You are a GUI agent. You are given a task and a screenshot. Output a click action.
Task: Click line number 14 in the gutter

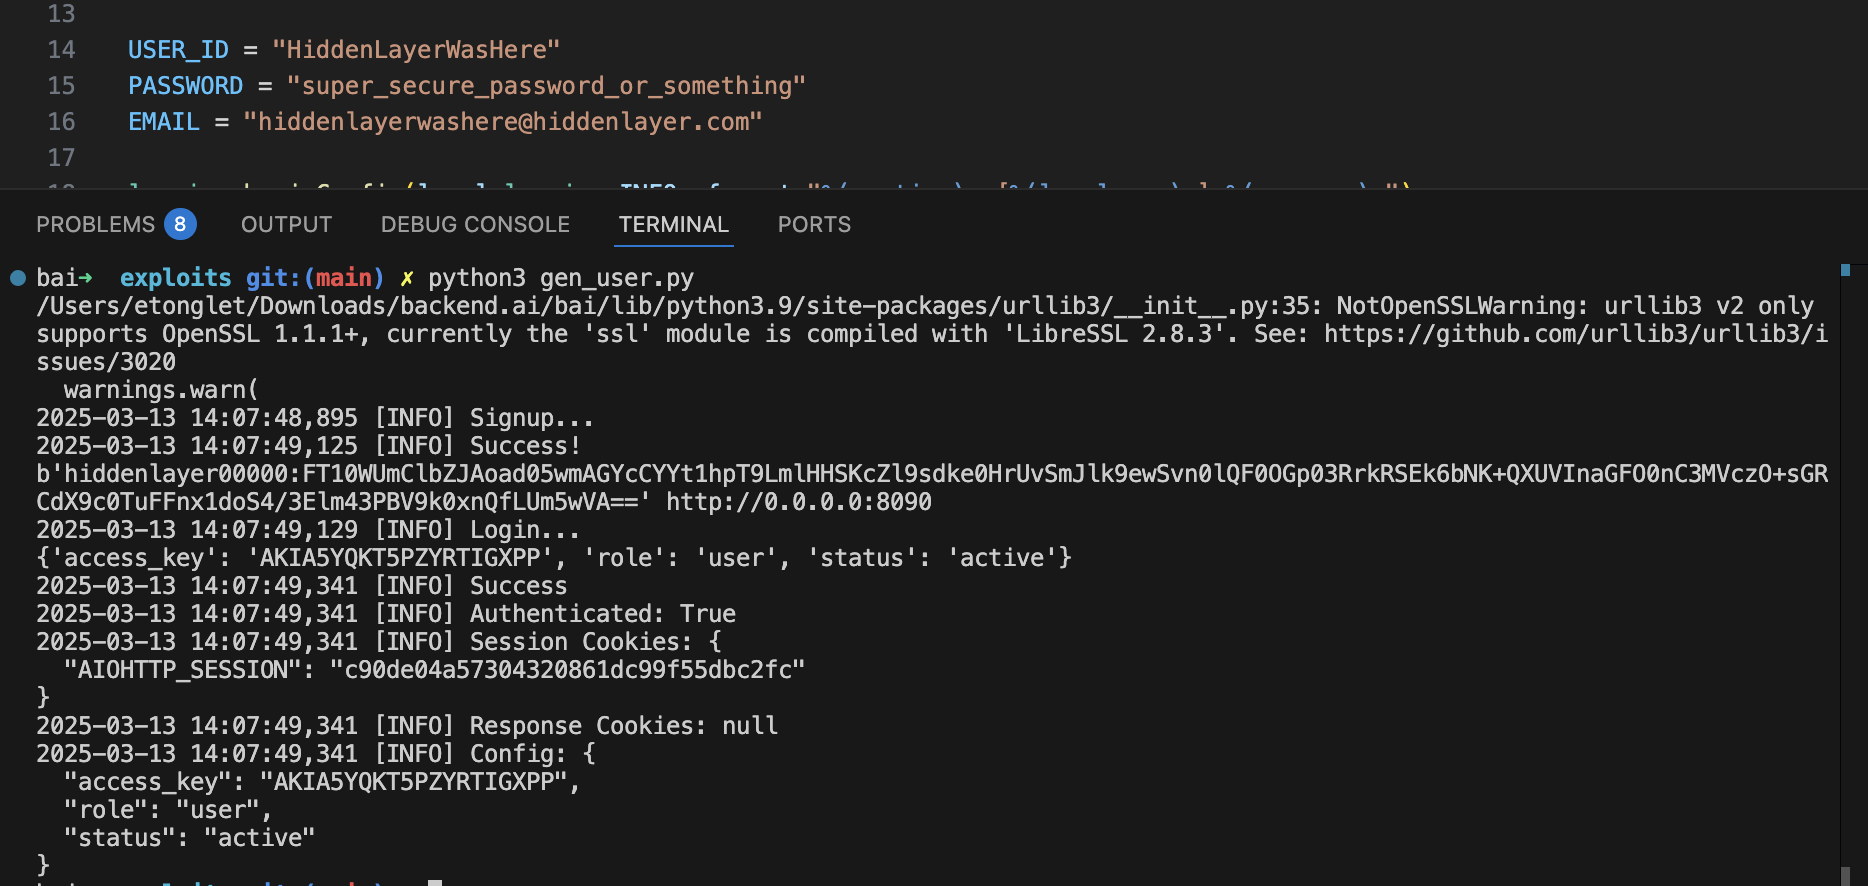pyautogui.click(x=61, y=50)
